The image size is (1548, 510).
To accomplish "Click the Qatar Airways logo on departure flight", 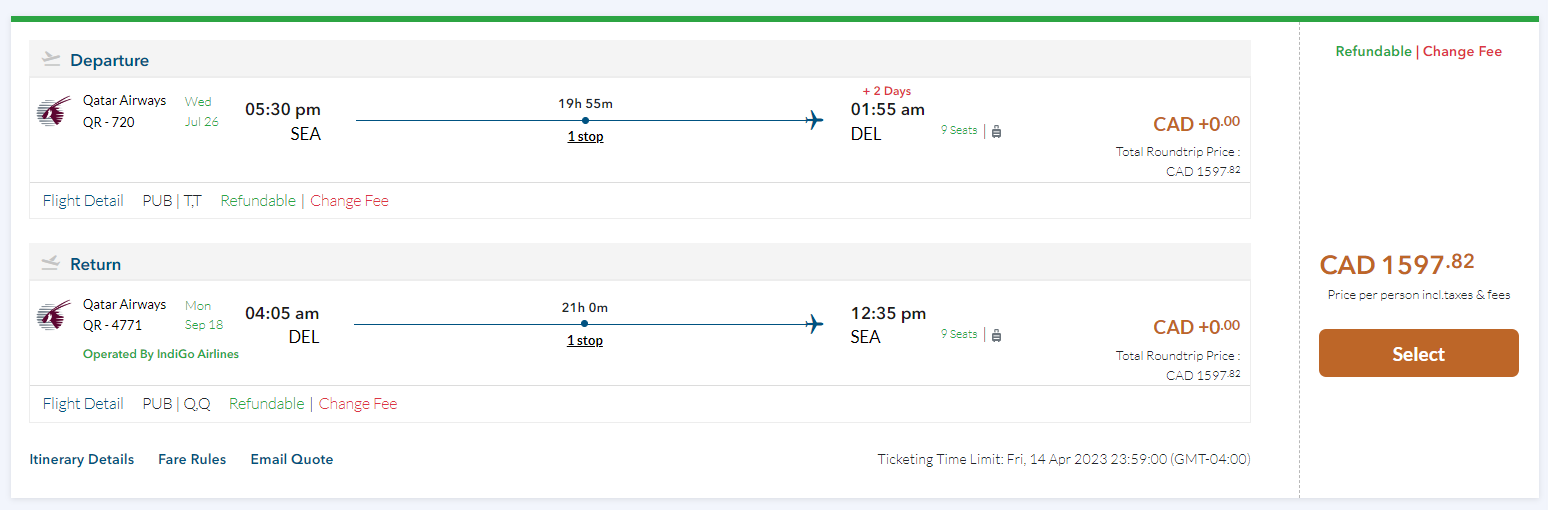I will [54, 111].
